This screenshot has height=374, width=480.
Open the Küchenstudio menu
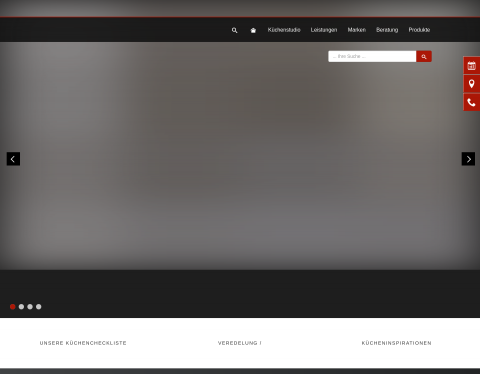pyautogui.click(x=284, y=30)
